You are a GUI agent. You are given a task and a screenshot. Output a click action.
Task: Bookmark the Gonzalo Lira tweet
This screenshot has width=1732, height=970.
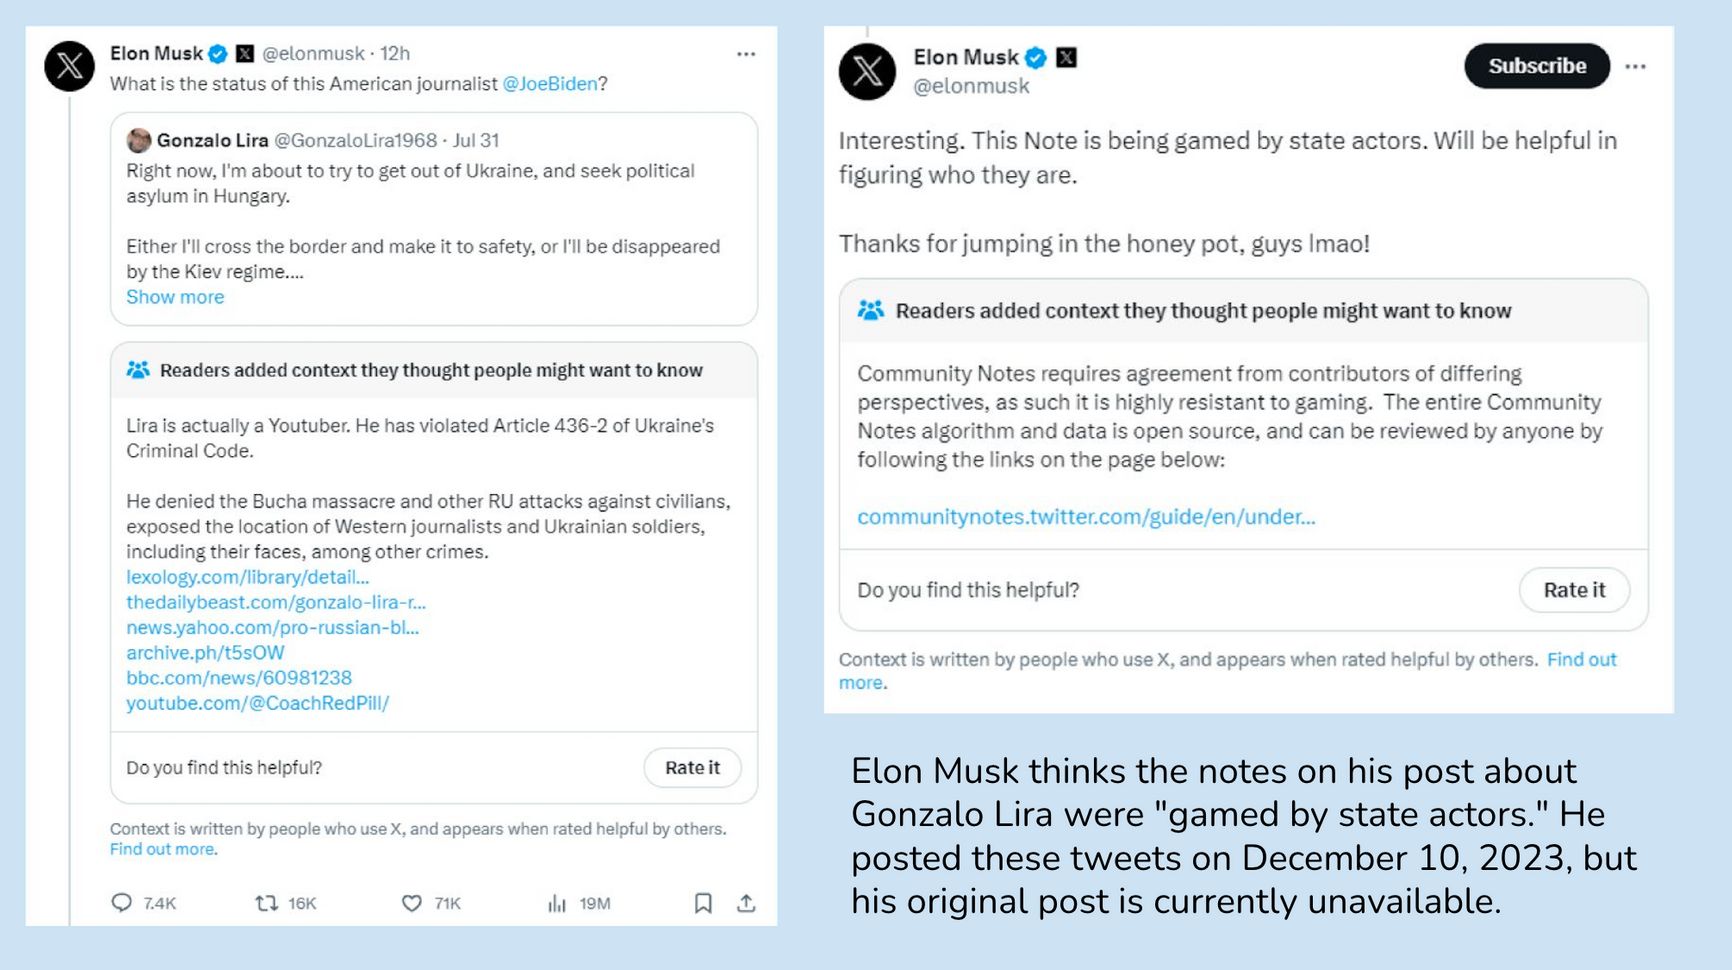703,903
